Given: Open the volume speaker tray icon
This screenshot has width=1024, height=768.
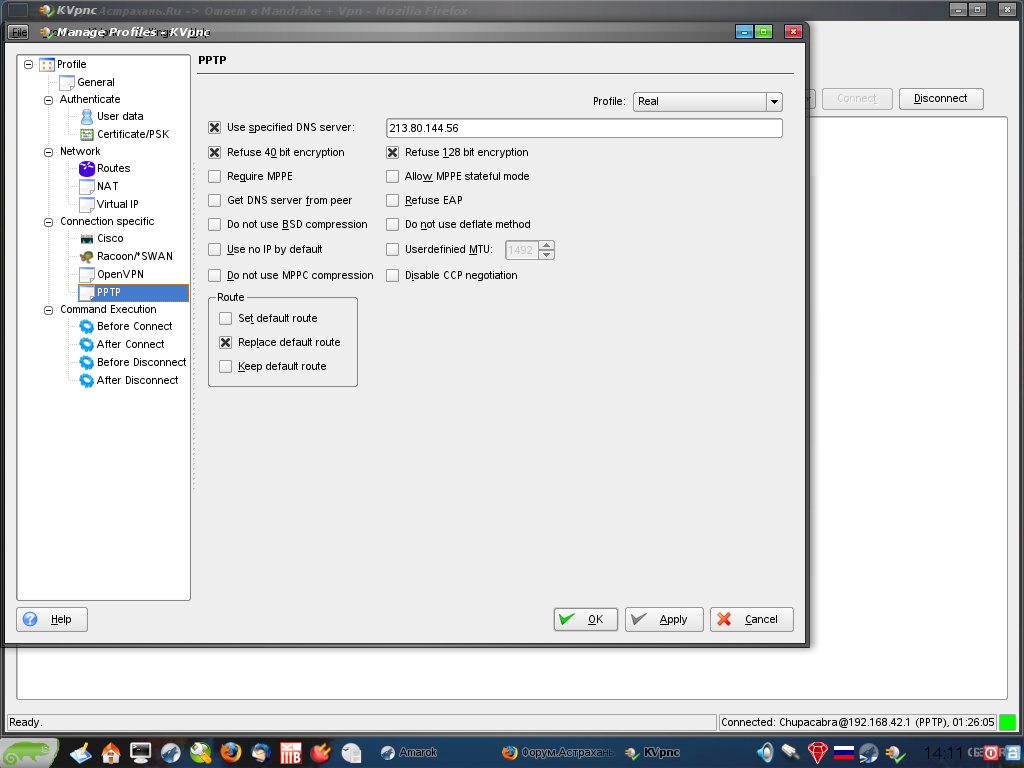Looking at the screenshot, I should click(765, 753).
